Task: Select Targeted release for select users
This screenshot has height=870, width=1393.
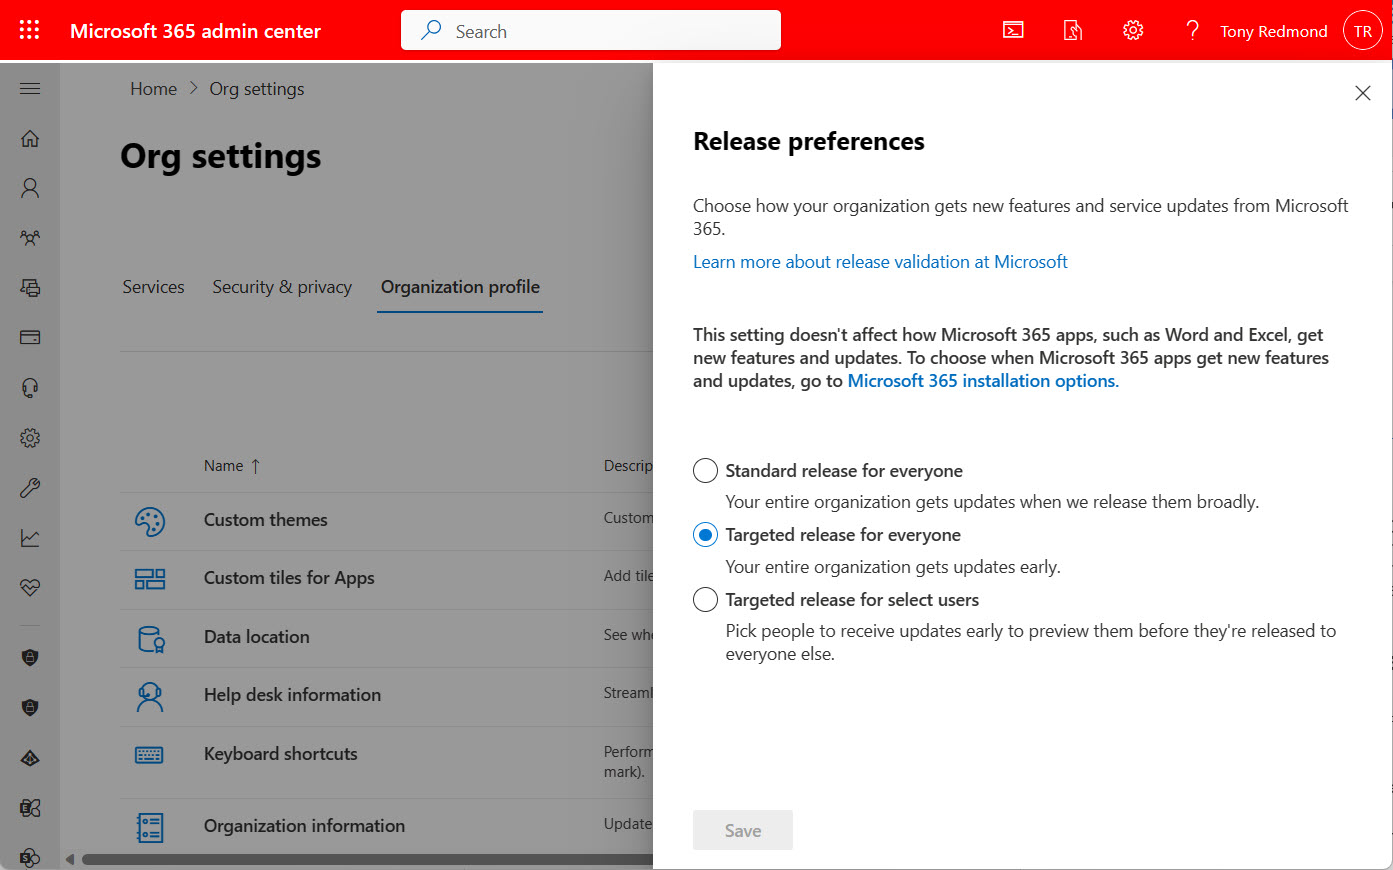Action: point(705,599)
